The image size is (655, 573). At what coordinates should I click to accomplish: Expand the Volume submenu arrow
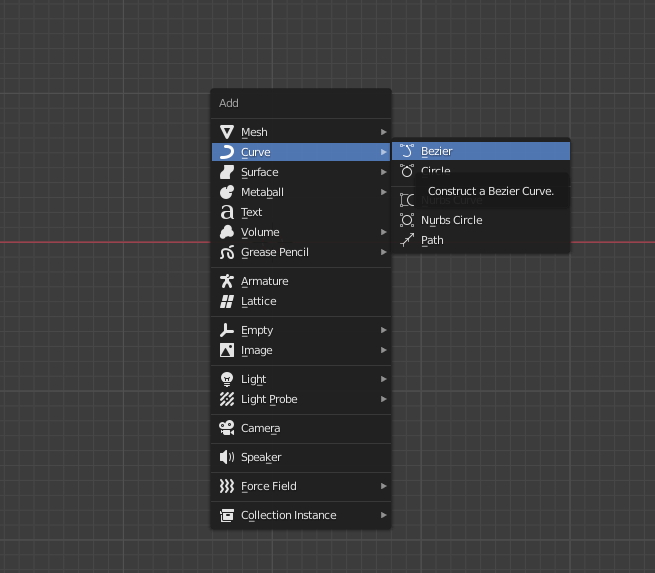click(x=383, y=232)
